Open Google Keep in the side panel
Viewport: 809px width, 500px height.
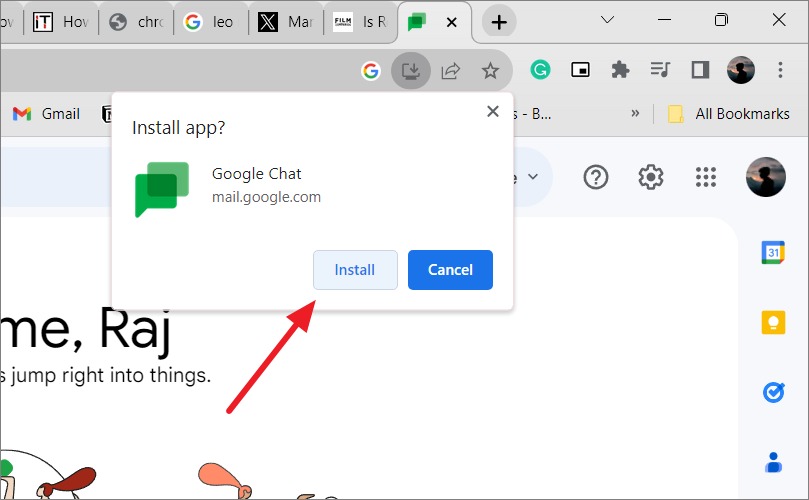click(x=773, y=322)
